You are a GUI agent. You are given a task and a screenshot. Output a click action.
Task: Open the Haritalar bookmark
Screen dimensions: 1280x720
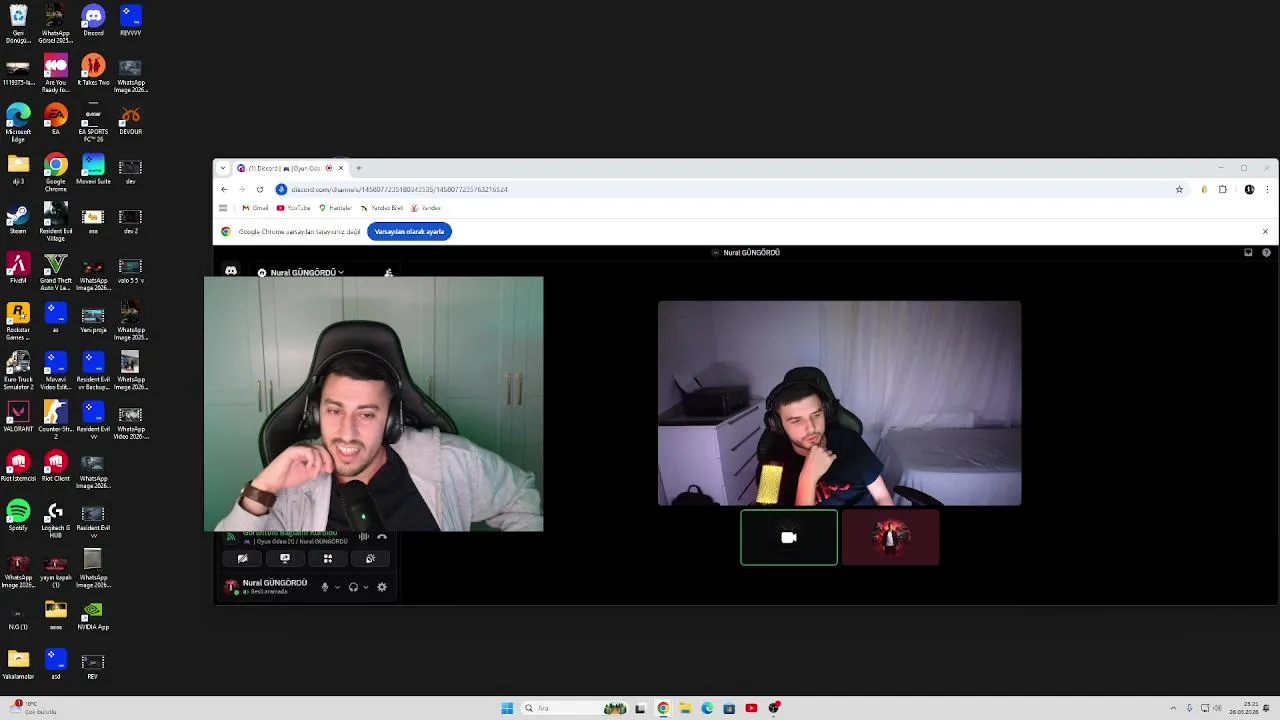(335, 208)
